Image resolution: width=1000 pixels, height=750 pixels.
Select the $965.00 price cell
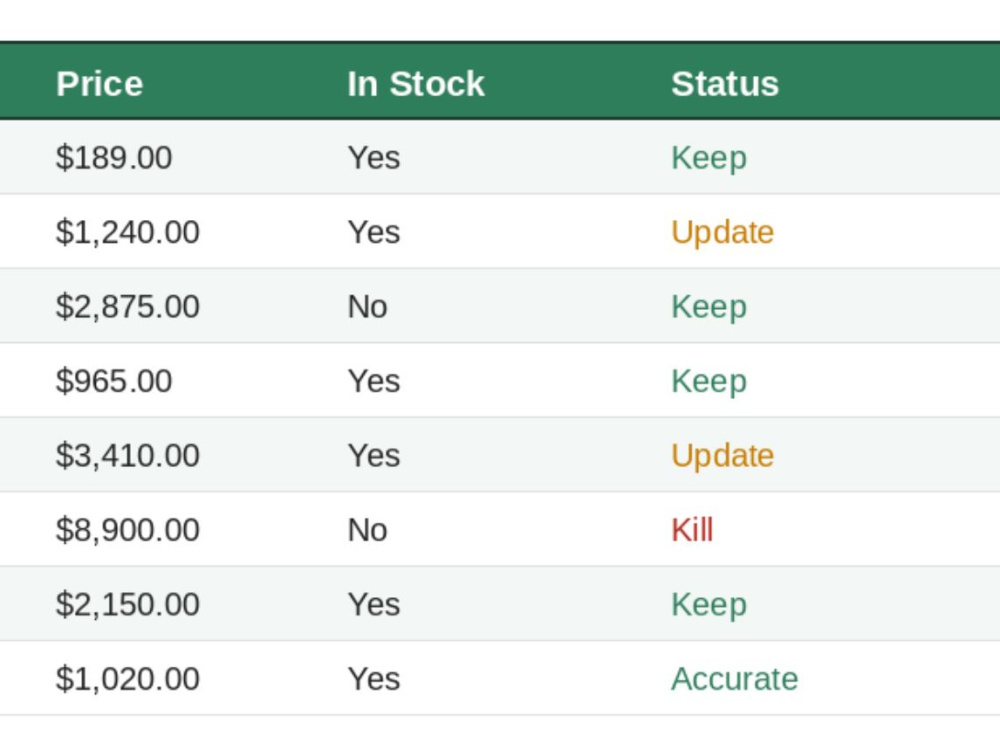point(114,381)
